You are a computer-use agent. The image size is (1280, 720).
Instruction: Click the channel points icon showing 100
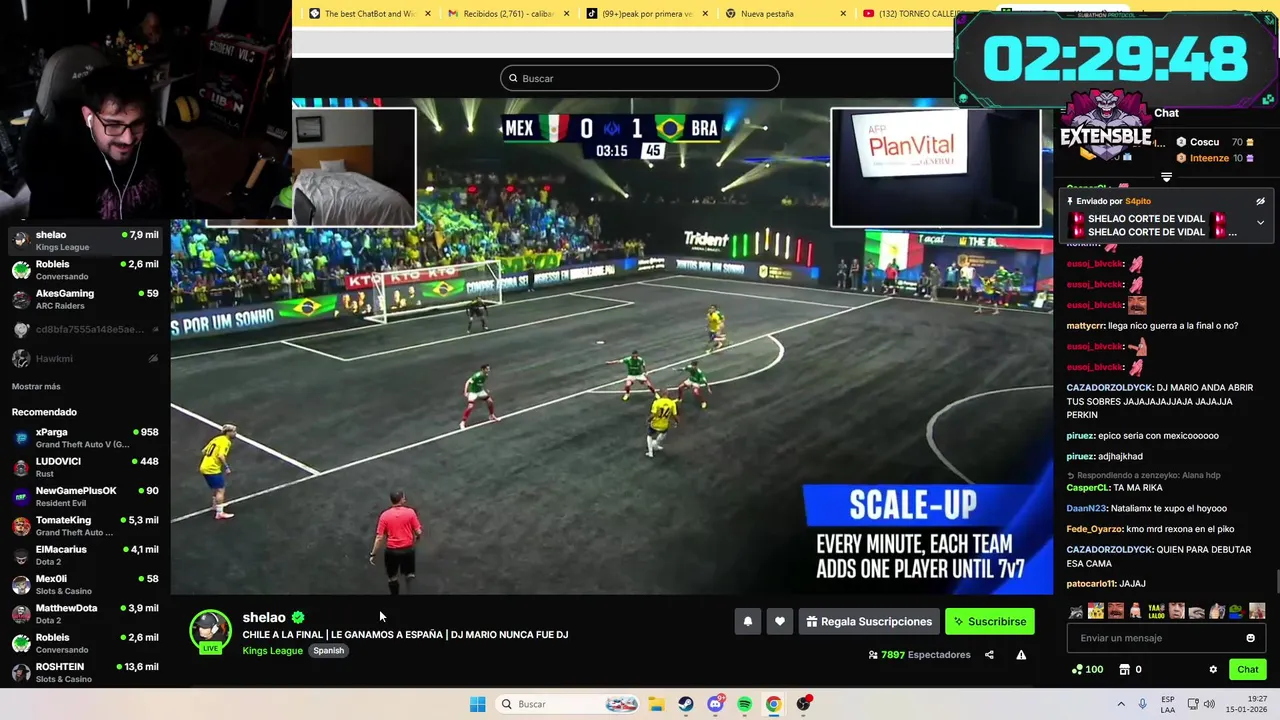tap(1087, 669)
